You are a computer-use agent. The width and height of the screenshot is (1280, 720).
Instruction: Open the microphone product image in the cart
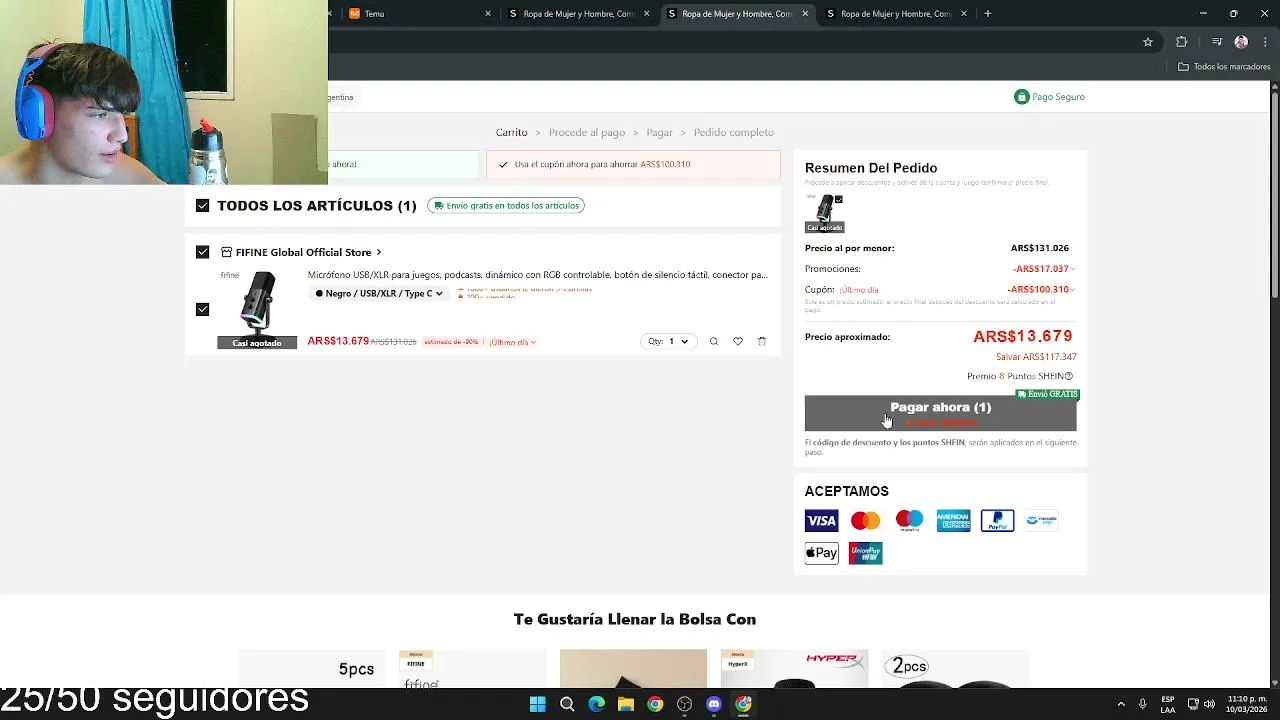[x=257, y=309]
